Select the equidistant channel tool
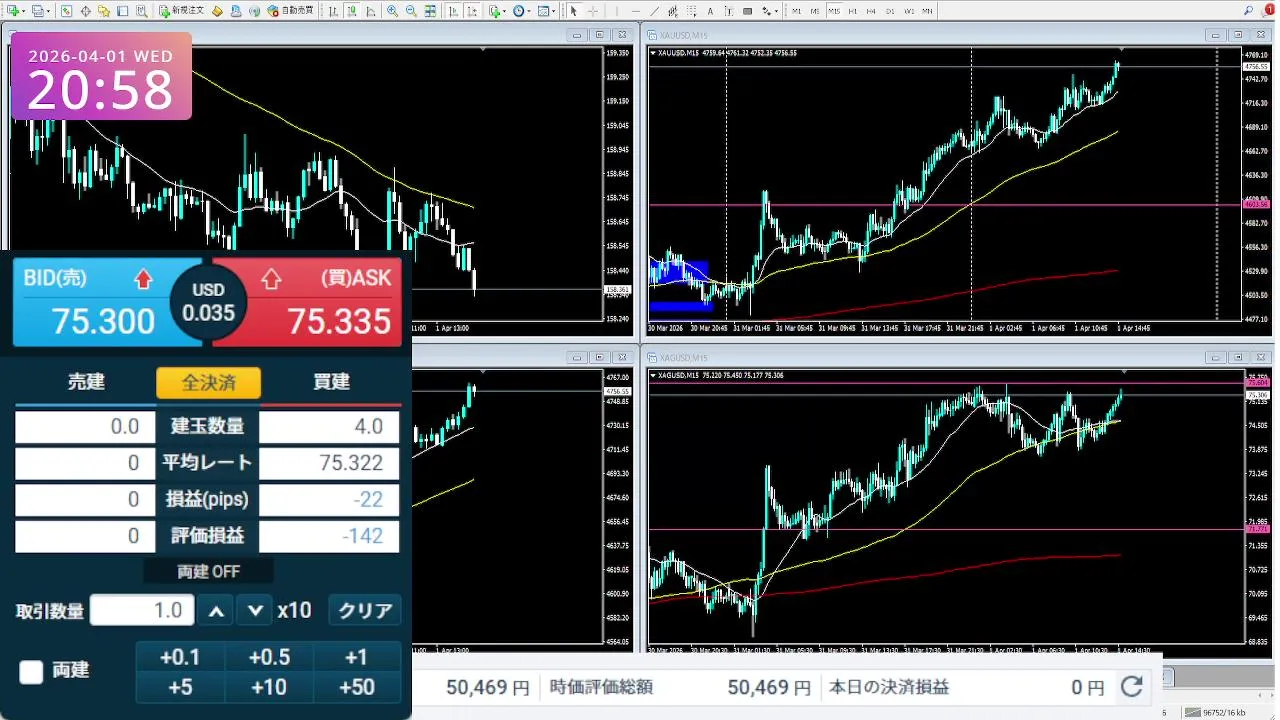 pyautogui.click(x=673, y=10)
